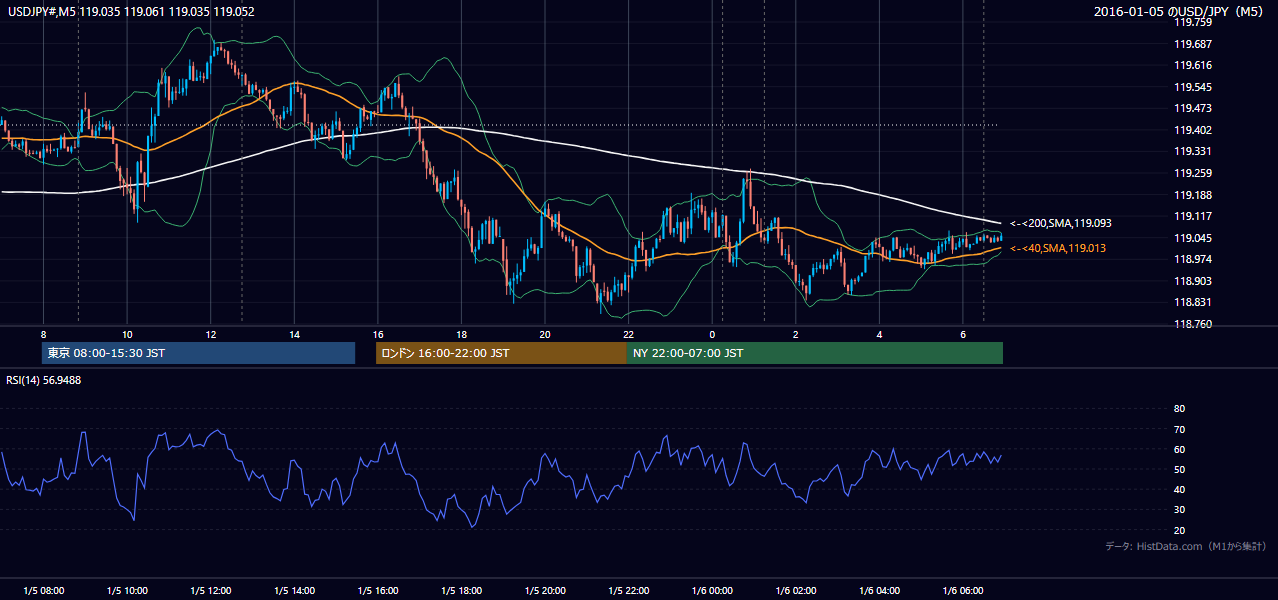Click the 1/5 22:00 time axis label

[628, 591]
